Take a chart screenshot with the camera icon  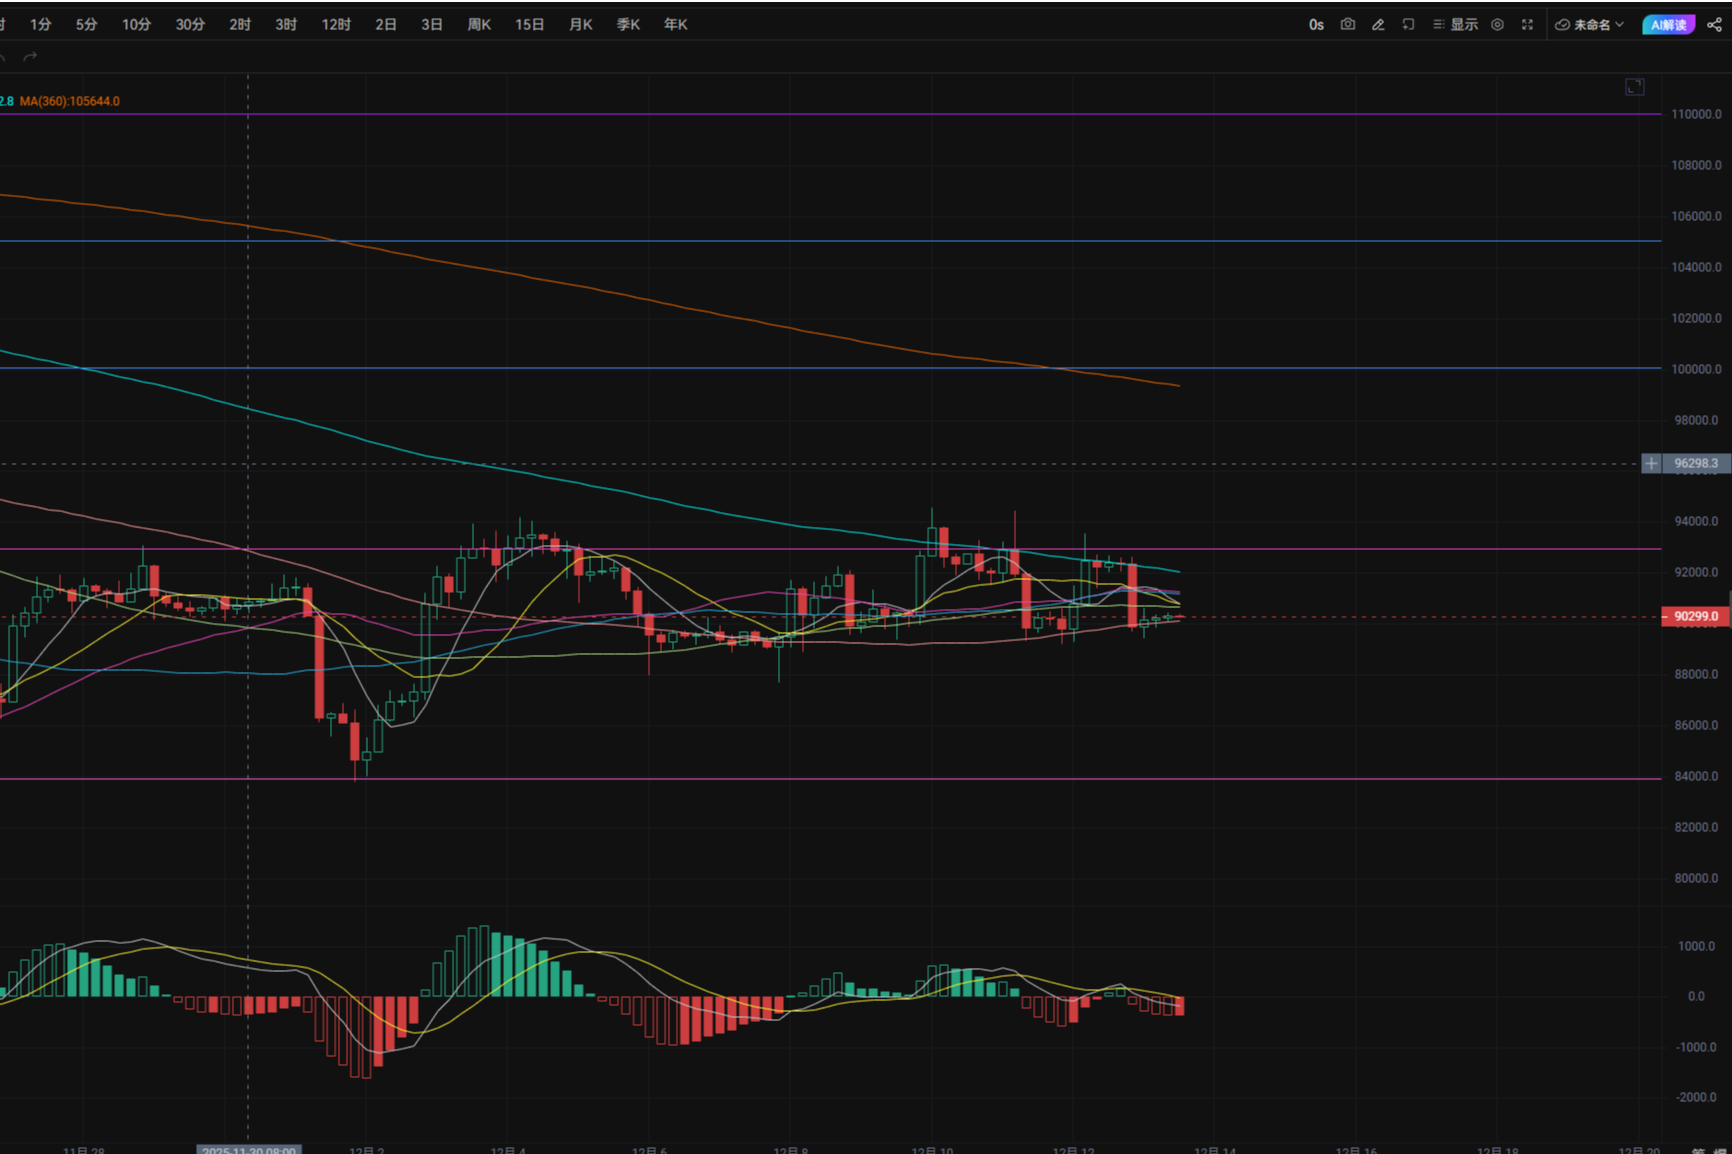click(x=1347, y=24)
